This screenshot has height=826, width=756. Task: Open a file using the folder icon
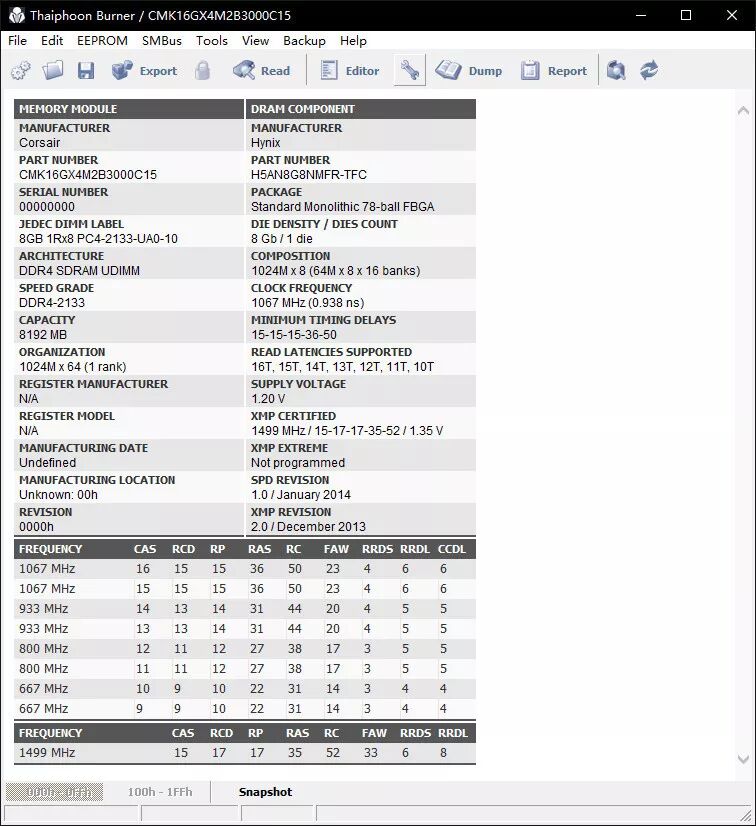pyautogui.click(x=53, y=71)
